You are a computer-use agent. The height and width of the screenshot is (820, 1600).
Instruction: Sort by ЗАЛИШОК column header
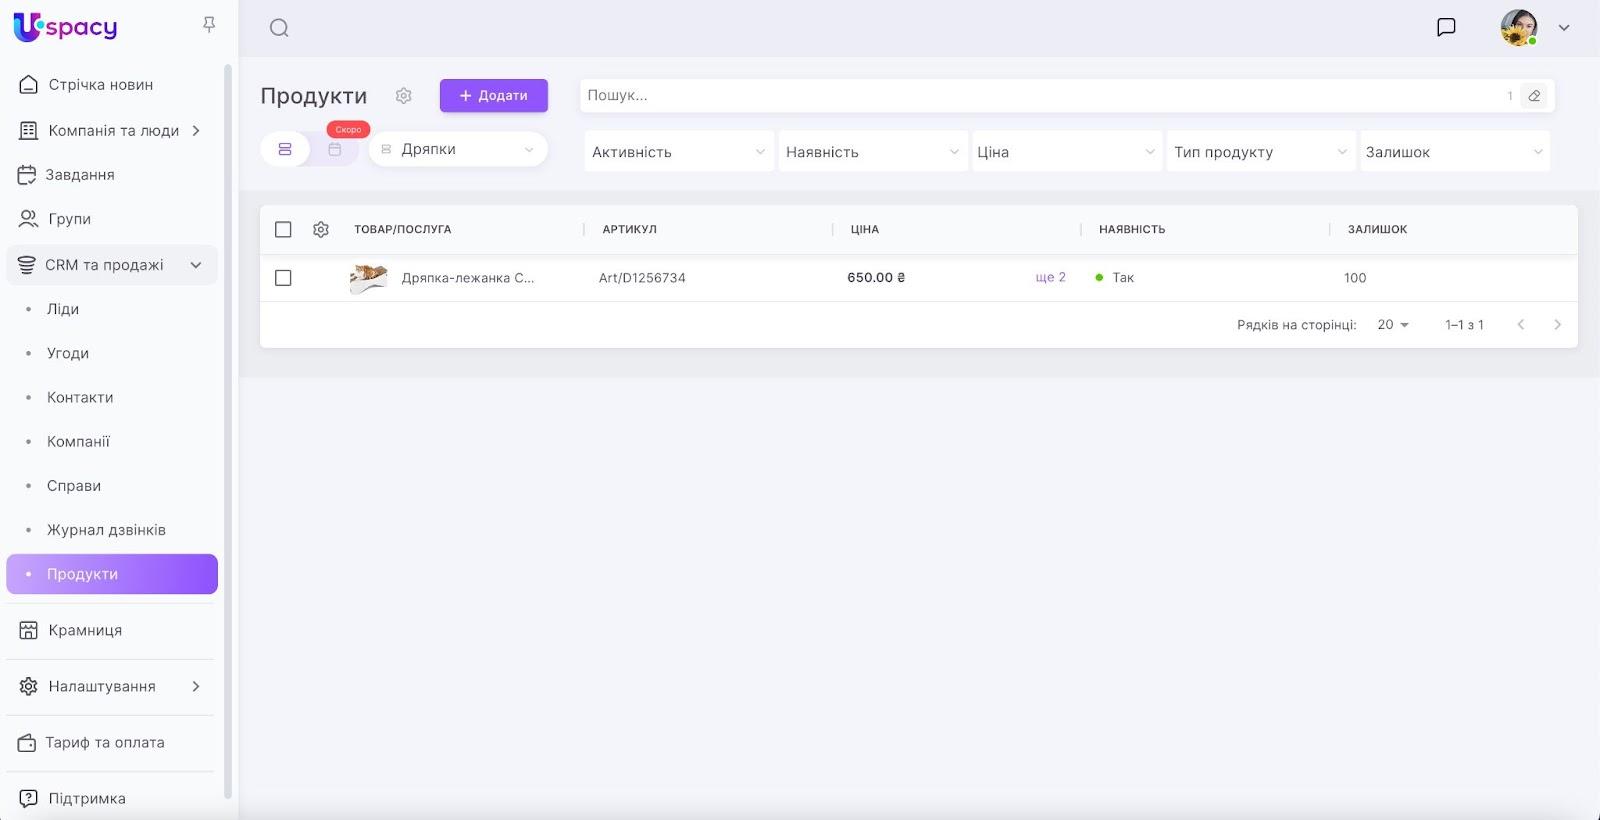1377,230
